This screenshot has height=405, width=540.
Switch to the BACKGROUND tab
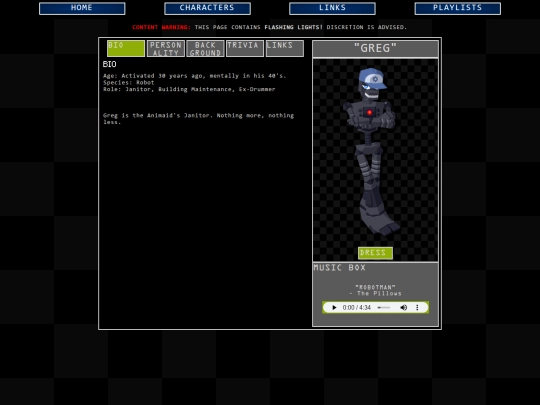pyautogui.click(x=205, y=48)
